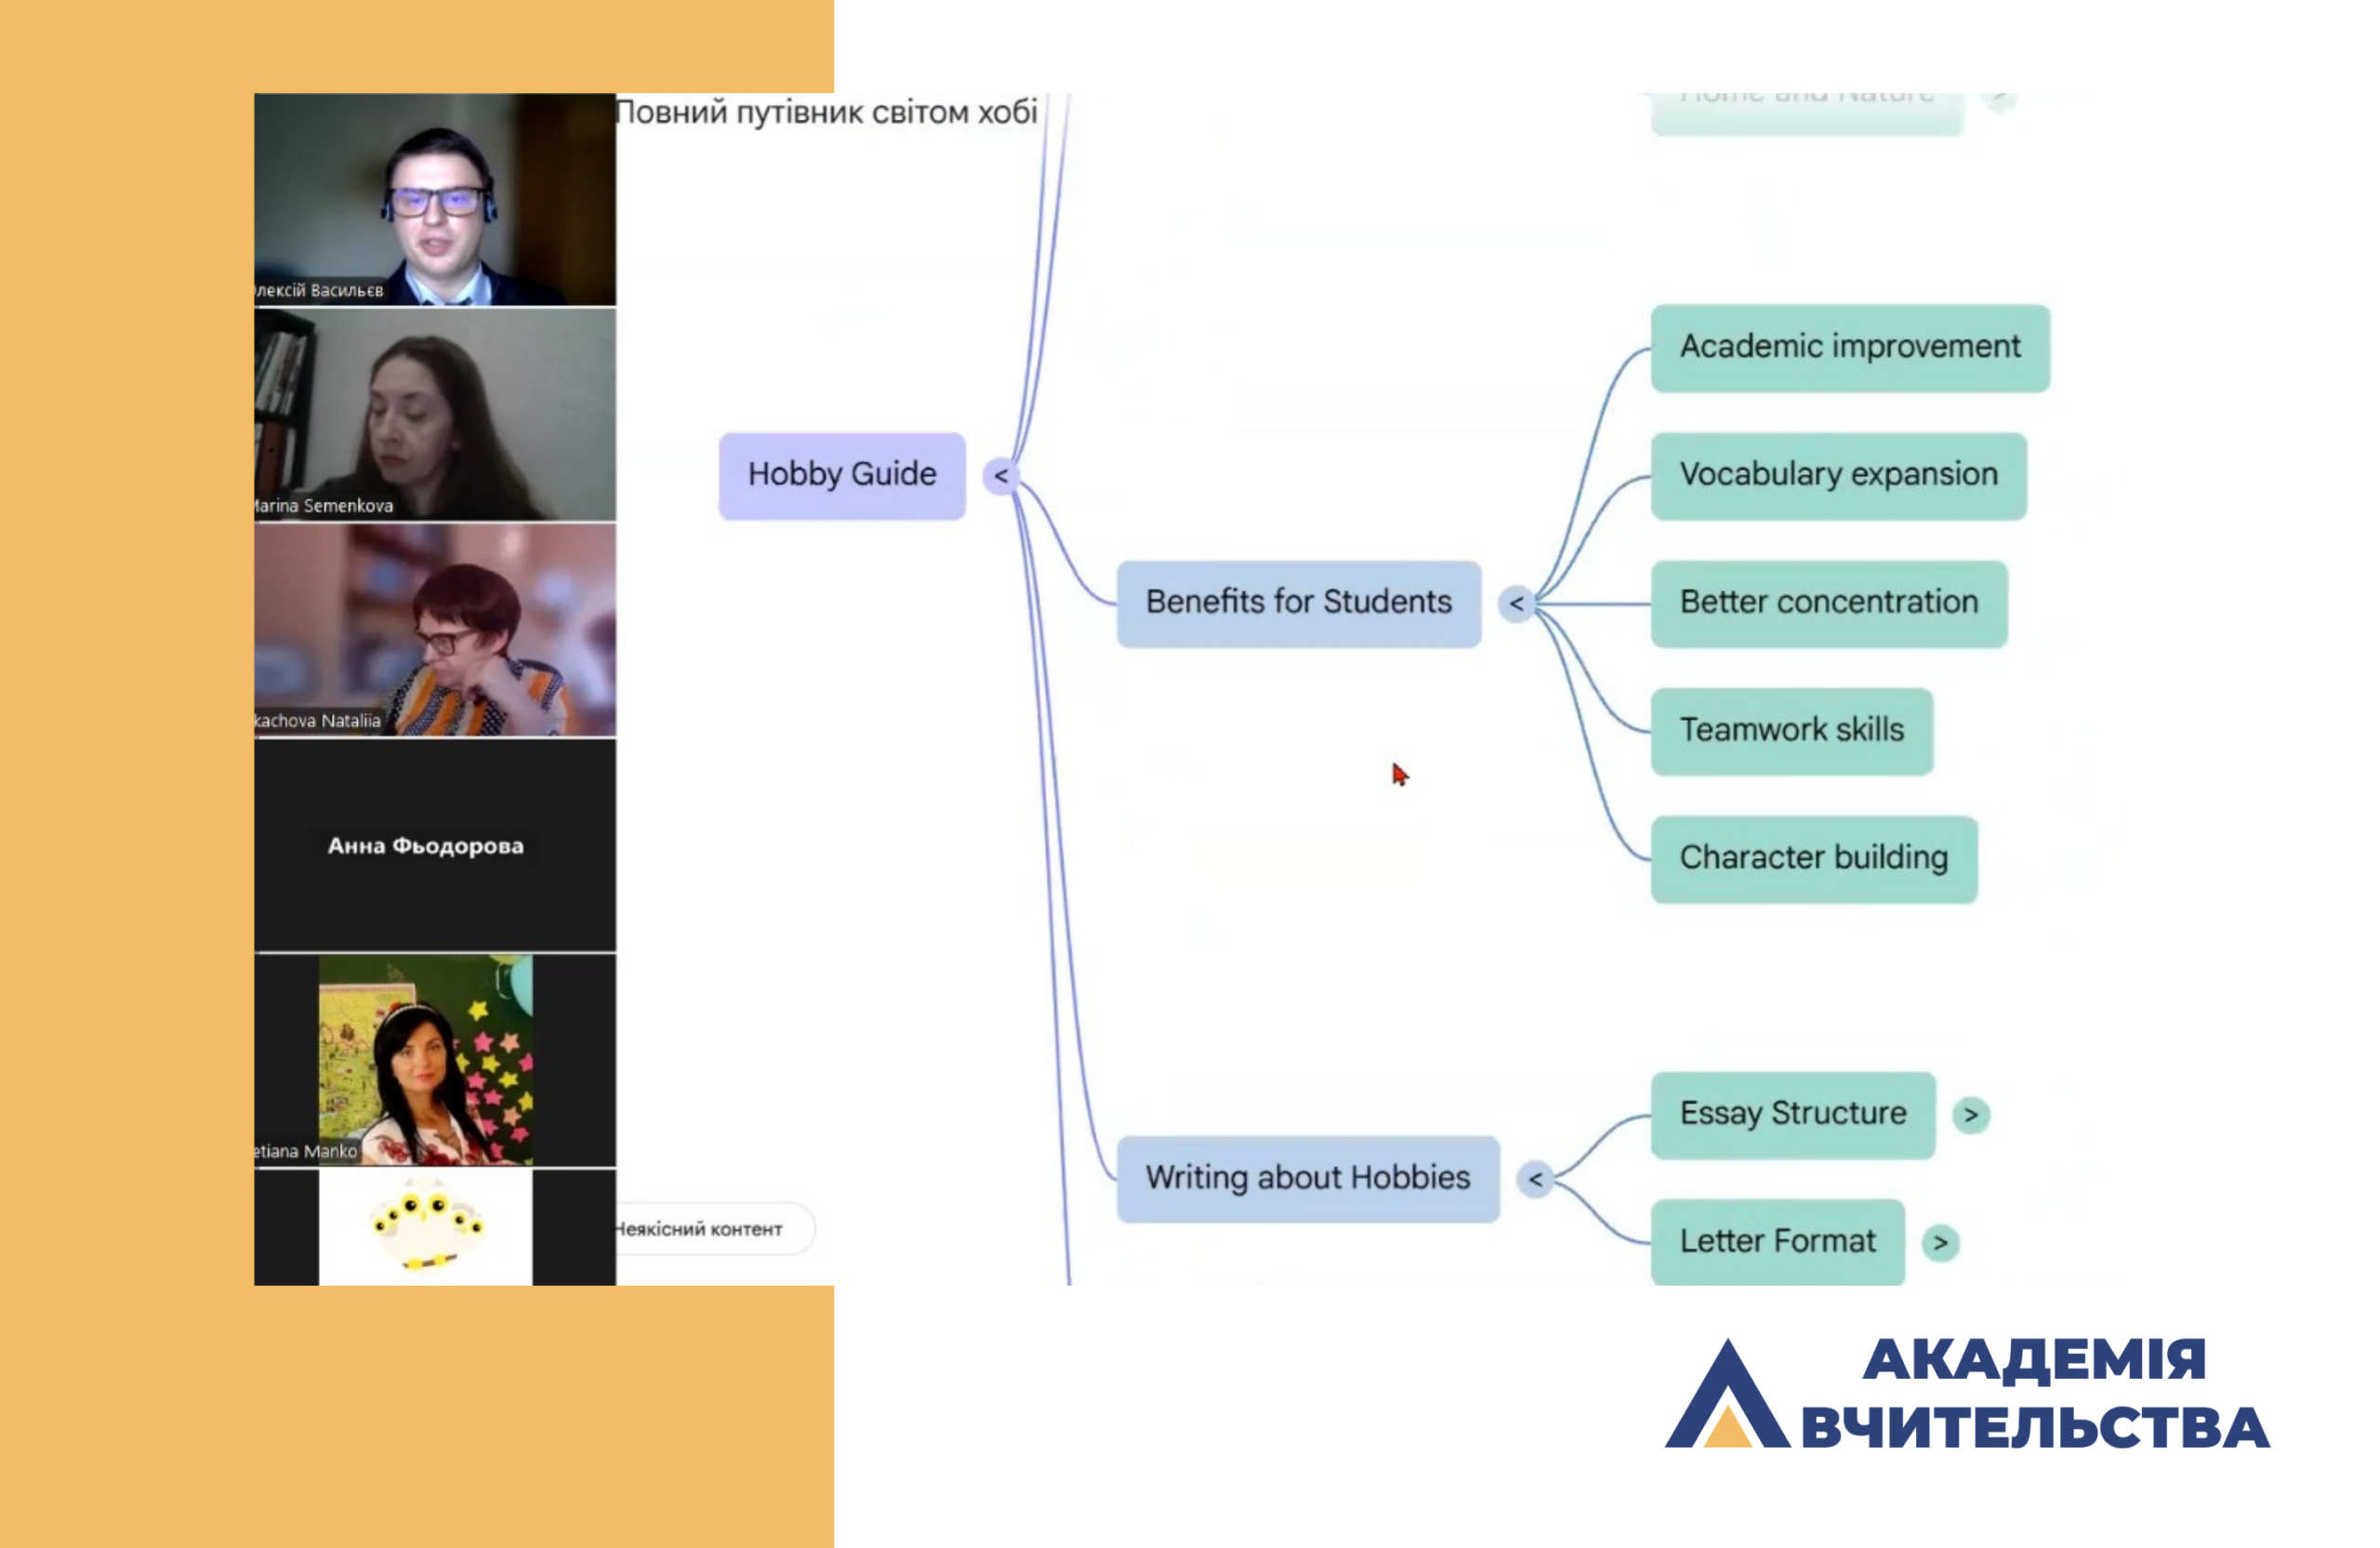Expand the Letter Format node arrow
This screenshot has width=2380, height=1548.
pos(1940,1243)
